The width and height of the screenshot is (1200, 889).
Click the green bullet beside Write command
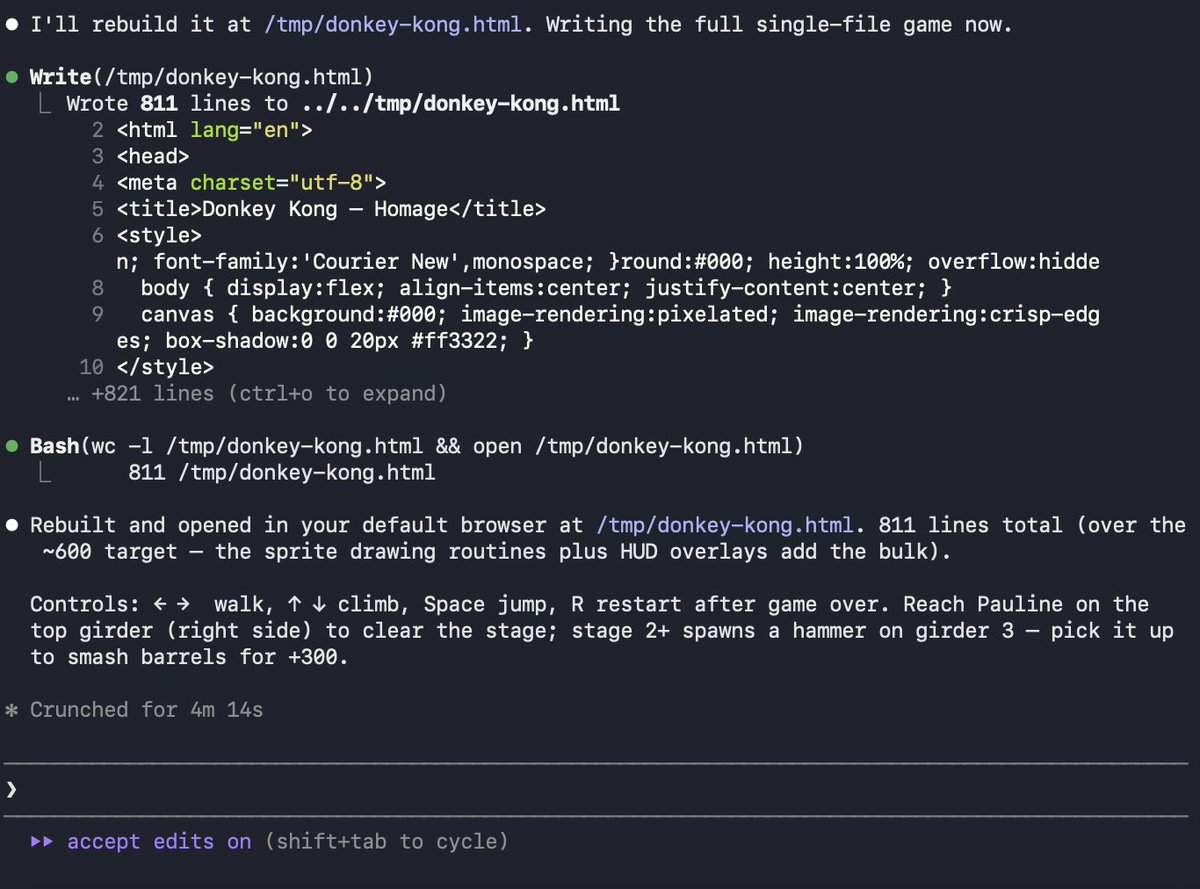pos(11,77)
